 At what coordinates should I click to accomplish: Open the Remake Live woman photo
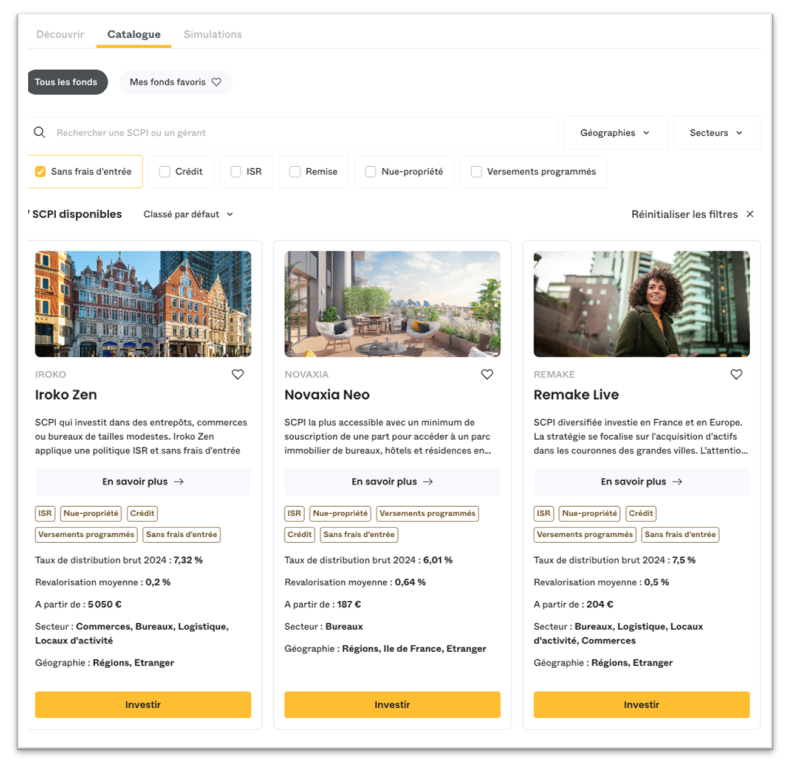(x=641, y=304)
